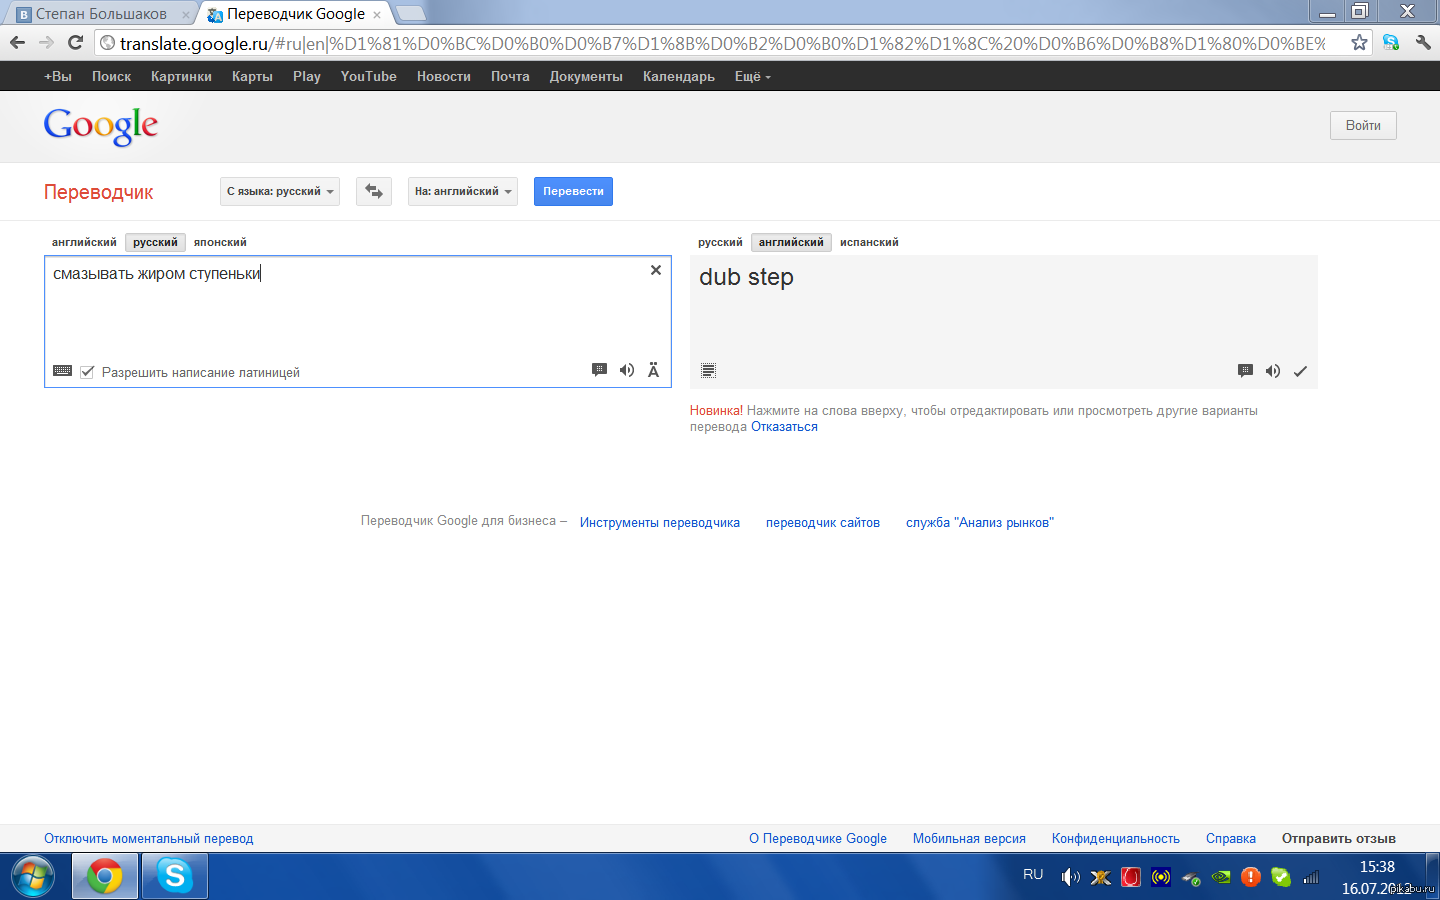Open YouTube from the Google top bar
This screenshot has width=1440, height=900.
coord(368,76)
